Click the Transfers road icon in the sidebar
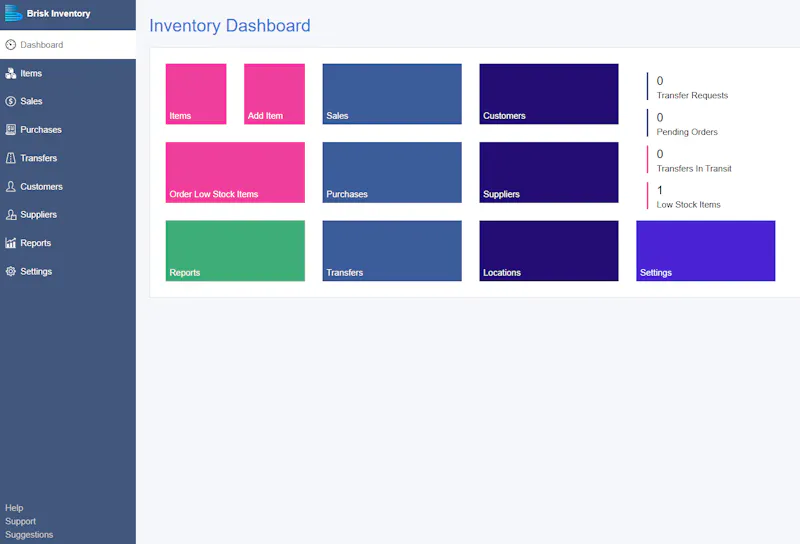Image resolution: width=800 pixels, height=544 pixels. [11, 158]
